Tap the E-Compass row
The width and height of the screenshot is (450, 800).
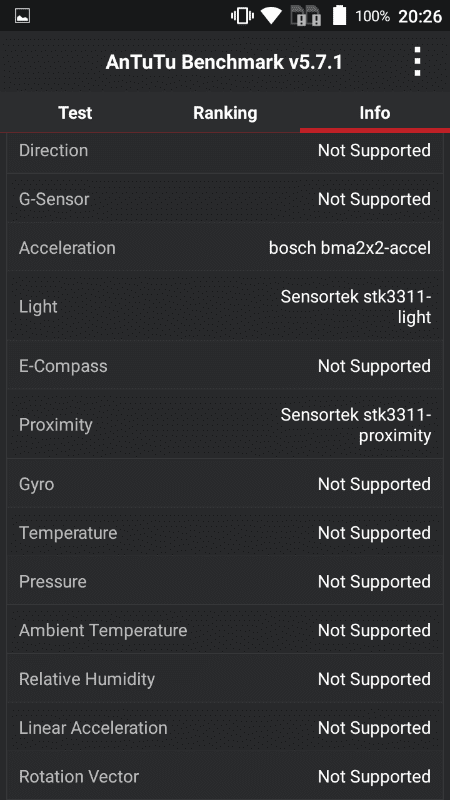[x=225, y=366]
